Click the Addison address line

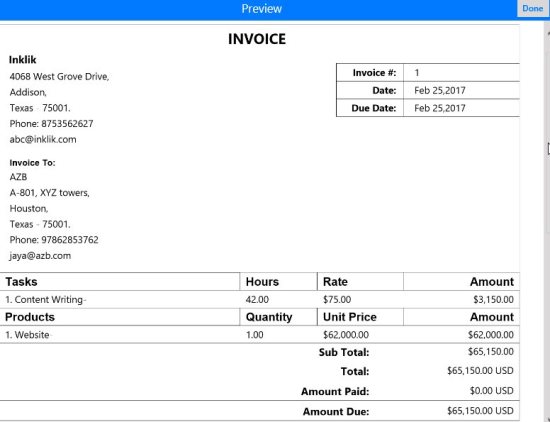pos(28,92)
